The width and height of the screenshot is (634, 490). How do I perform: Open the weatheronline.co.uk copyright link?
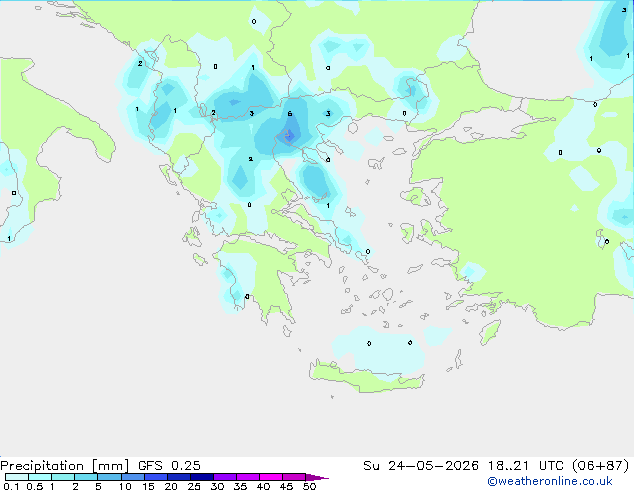pos(550,481)
